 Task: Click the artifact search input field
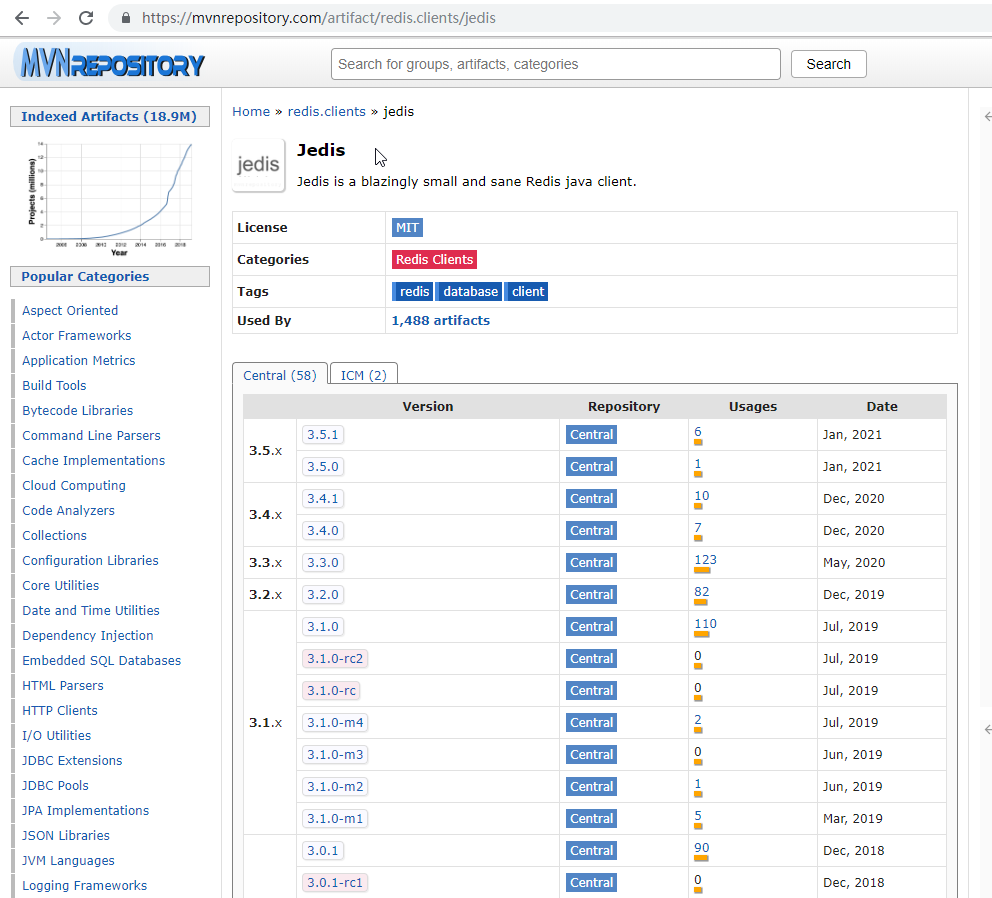[x=555, y=63]
